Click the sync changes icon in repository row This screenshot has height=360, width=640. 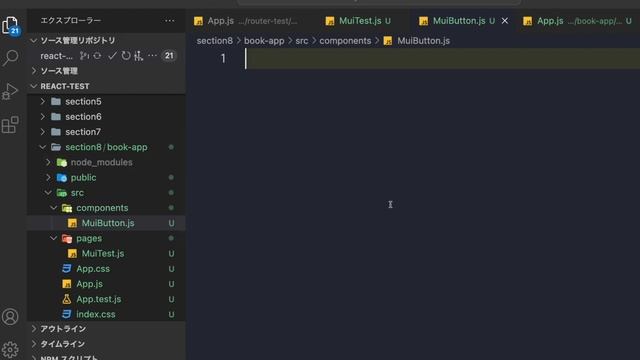[x=97, y=56]
